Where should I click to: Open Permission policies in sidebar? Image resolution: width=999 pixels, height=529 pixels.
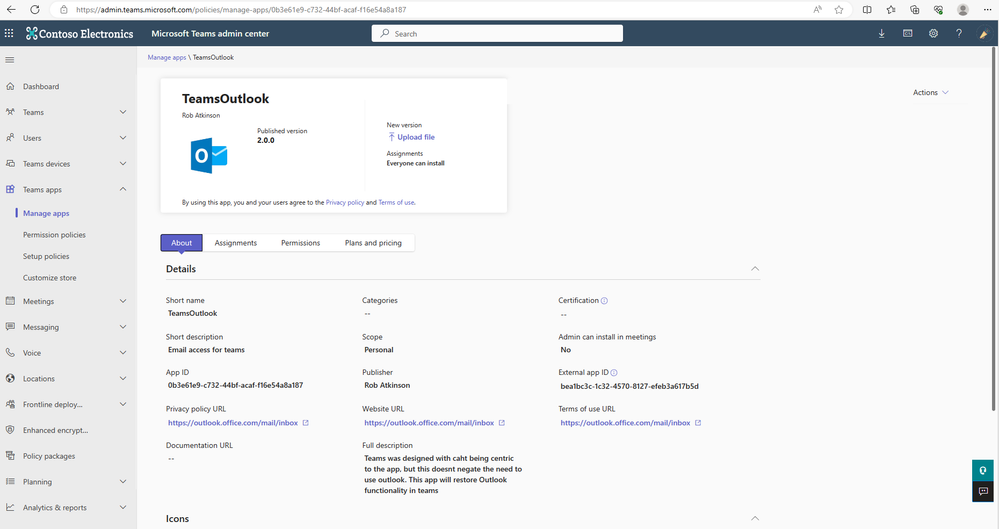tap(54, 235)
